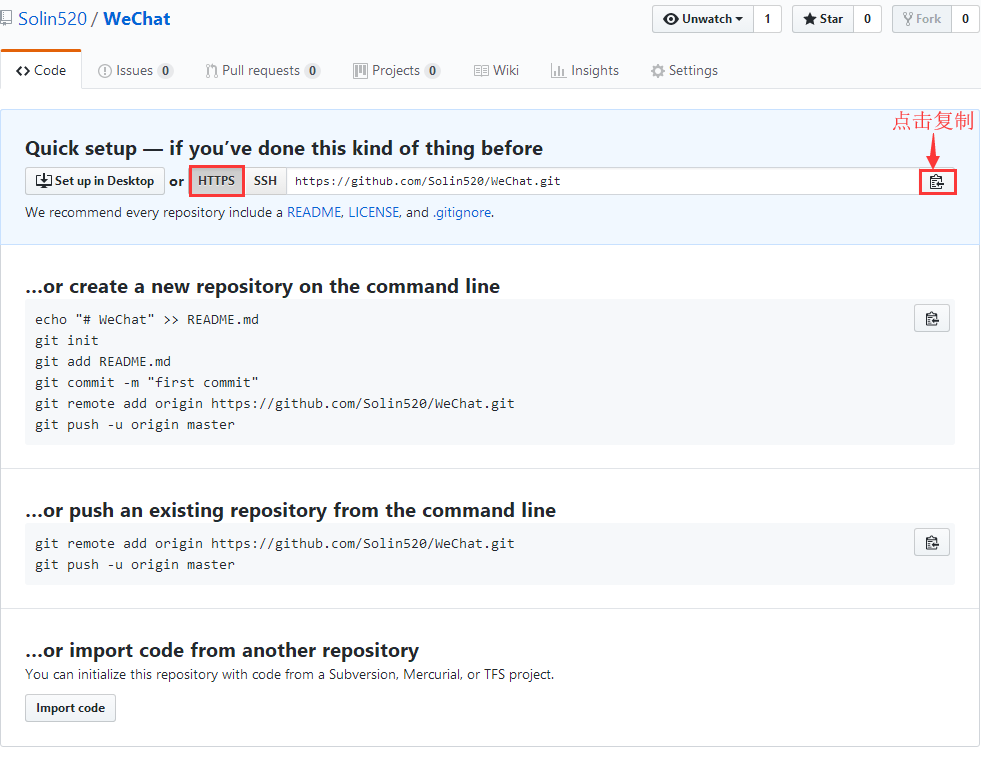
Task: Click the Subversion, Mercurial, or TFS description
Action: point(290,674)
